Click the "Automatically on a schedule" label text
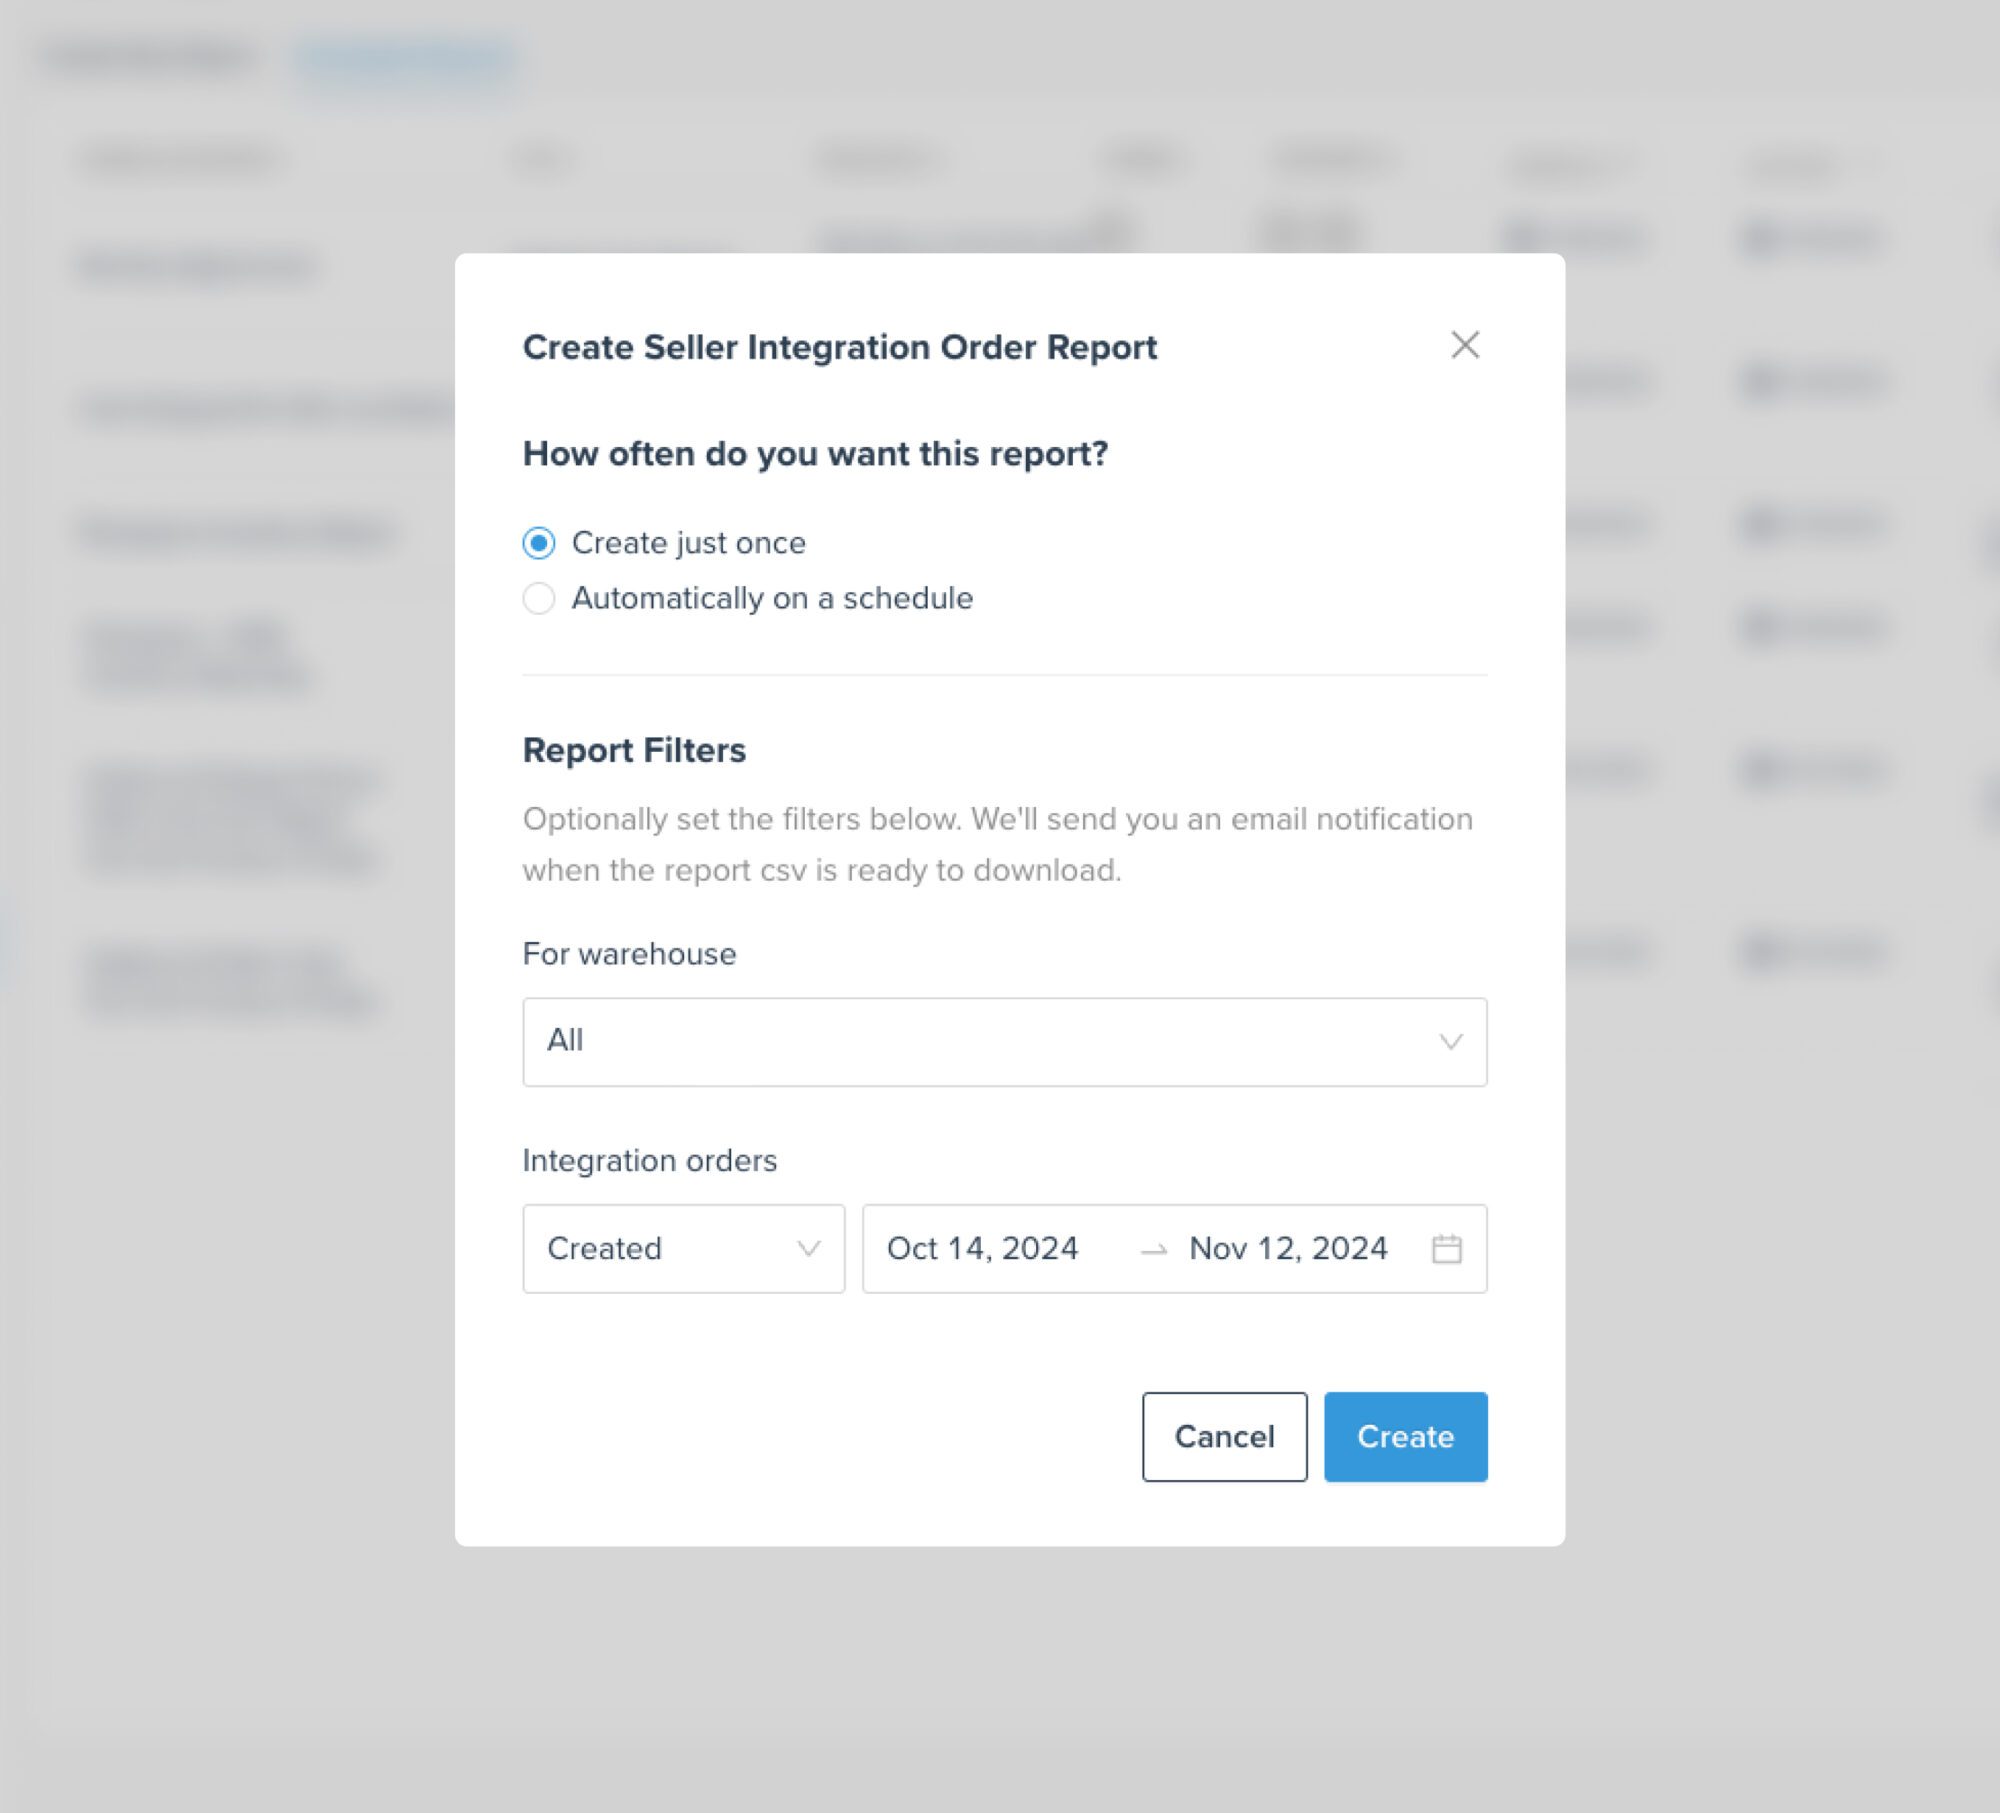The width and height of the screenshot is (2000, 1813). click(x=772, y=598)
